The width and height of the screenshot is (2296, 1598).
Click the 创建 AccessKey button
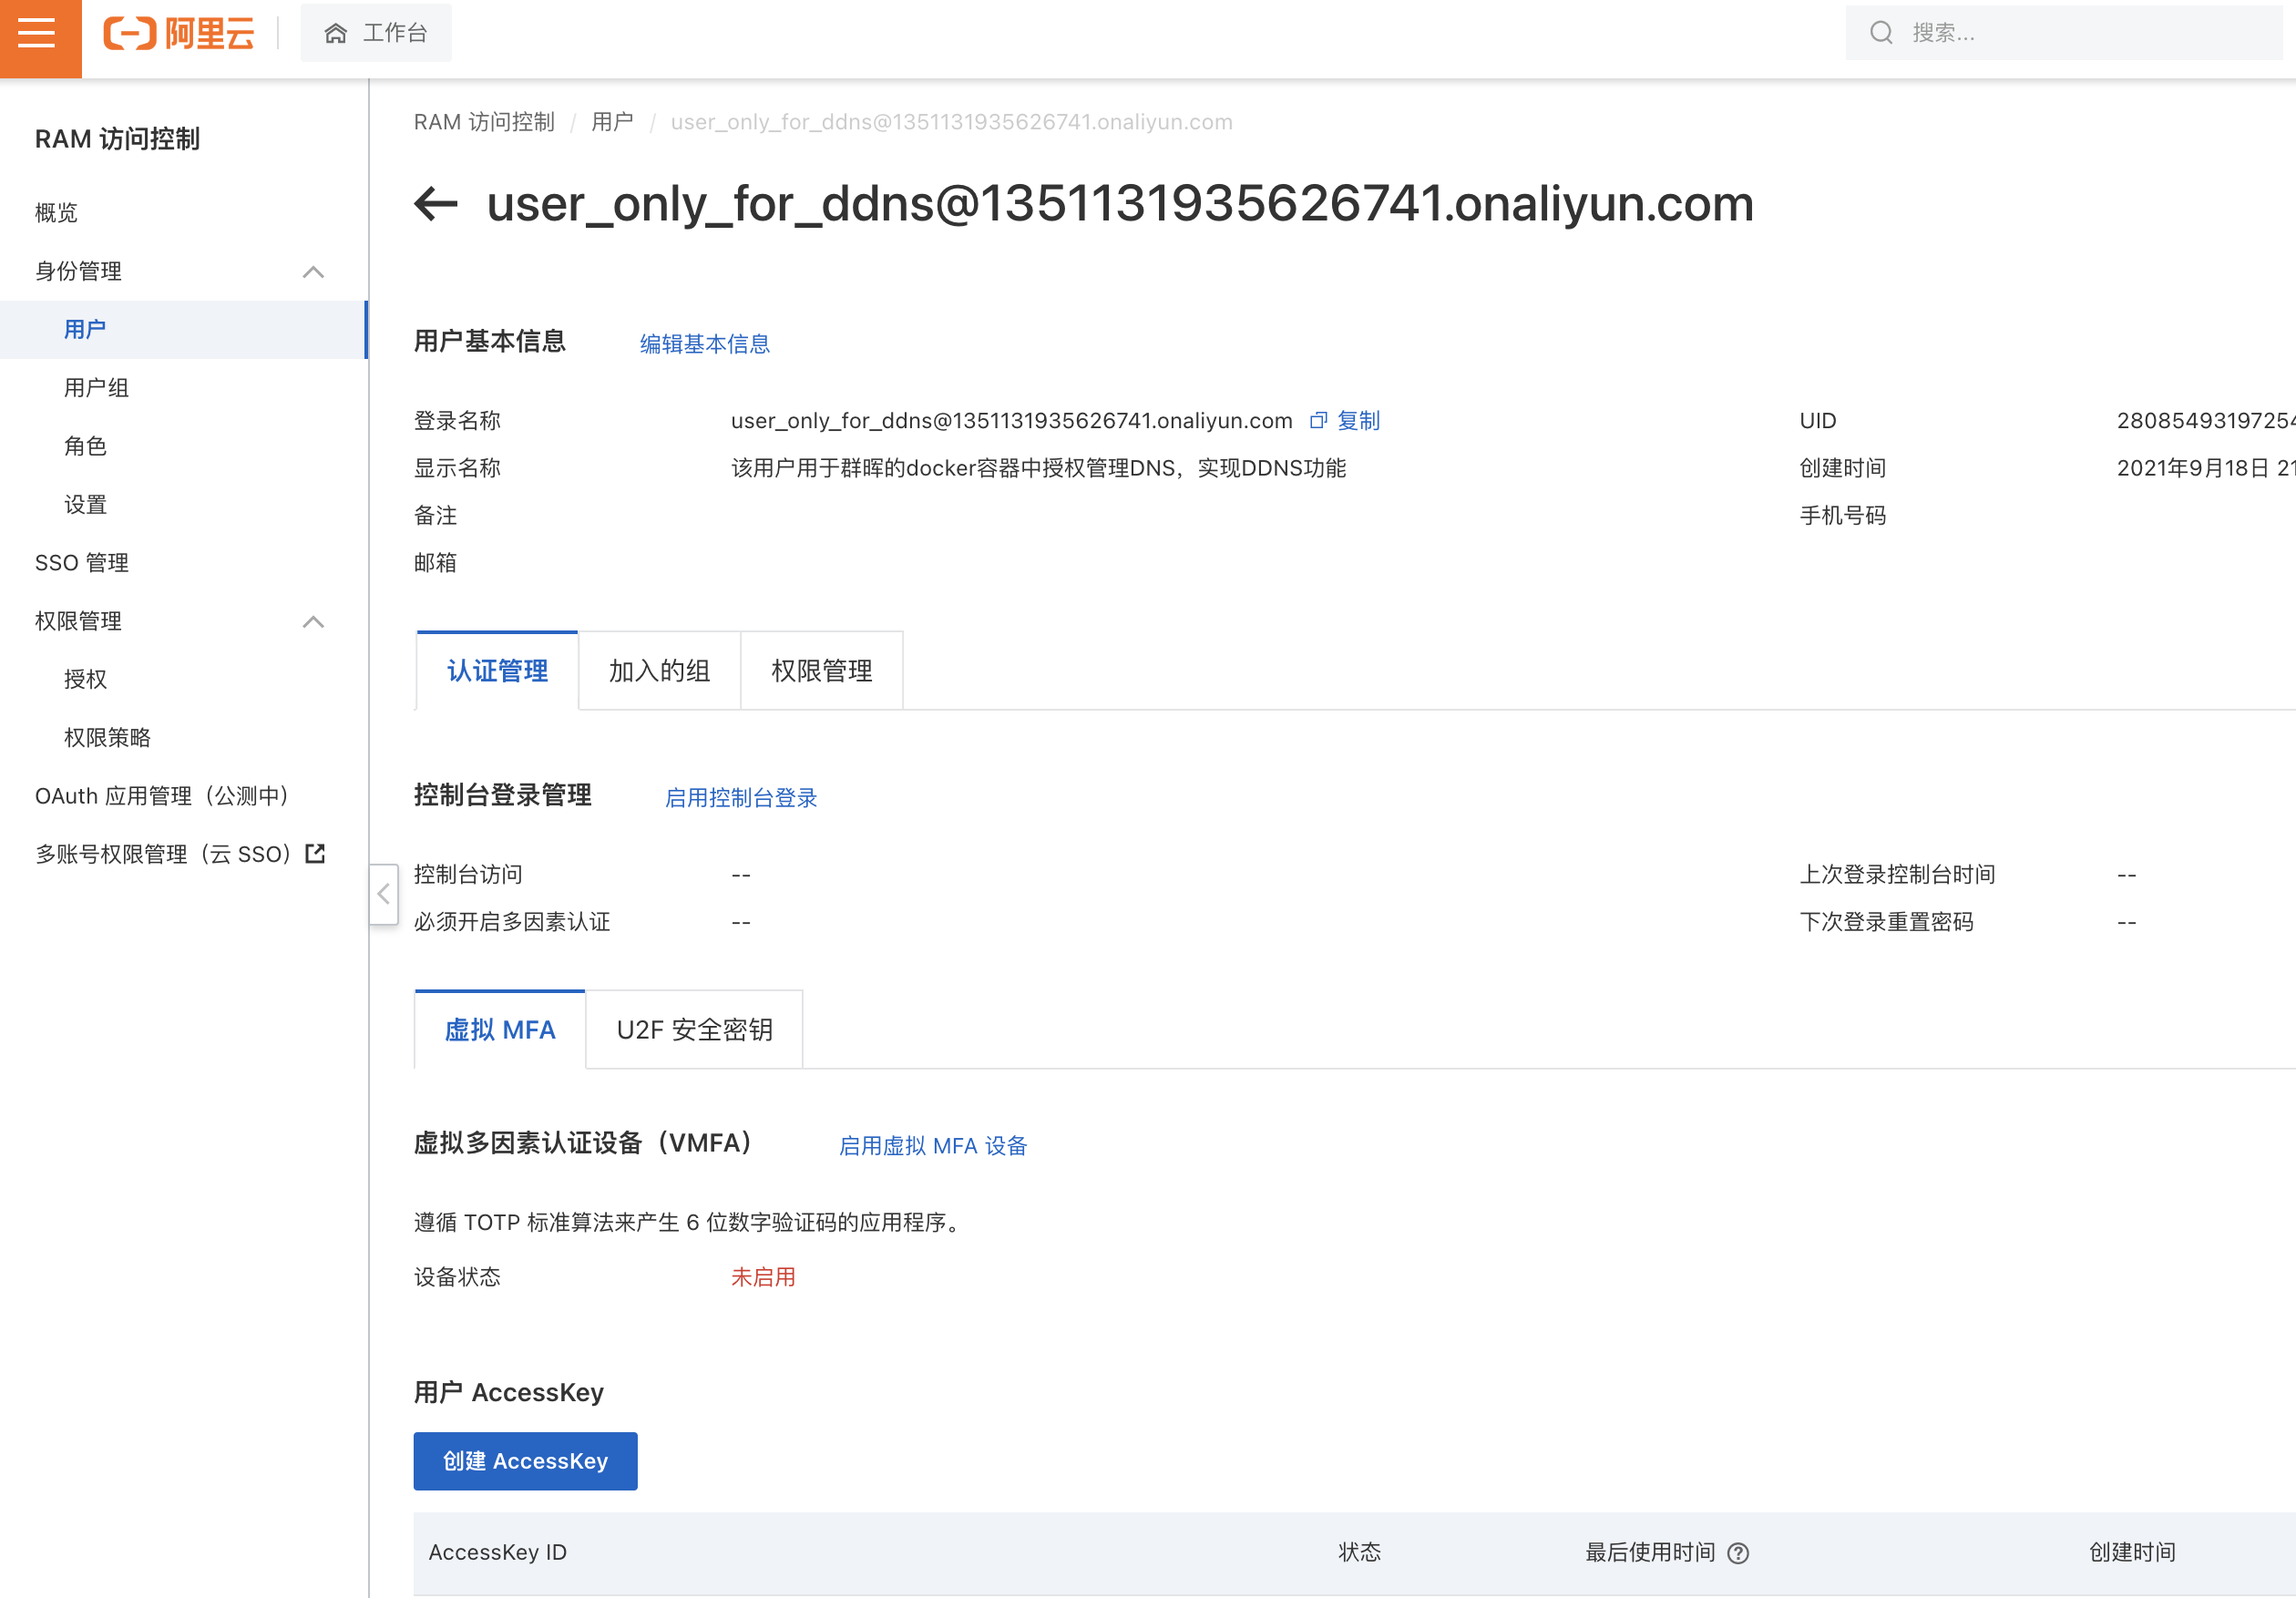pyautogui.click(x=525, y=1461)
